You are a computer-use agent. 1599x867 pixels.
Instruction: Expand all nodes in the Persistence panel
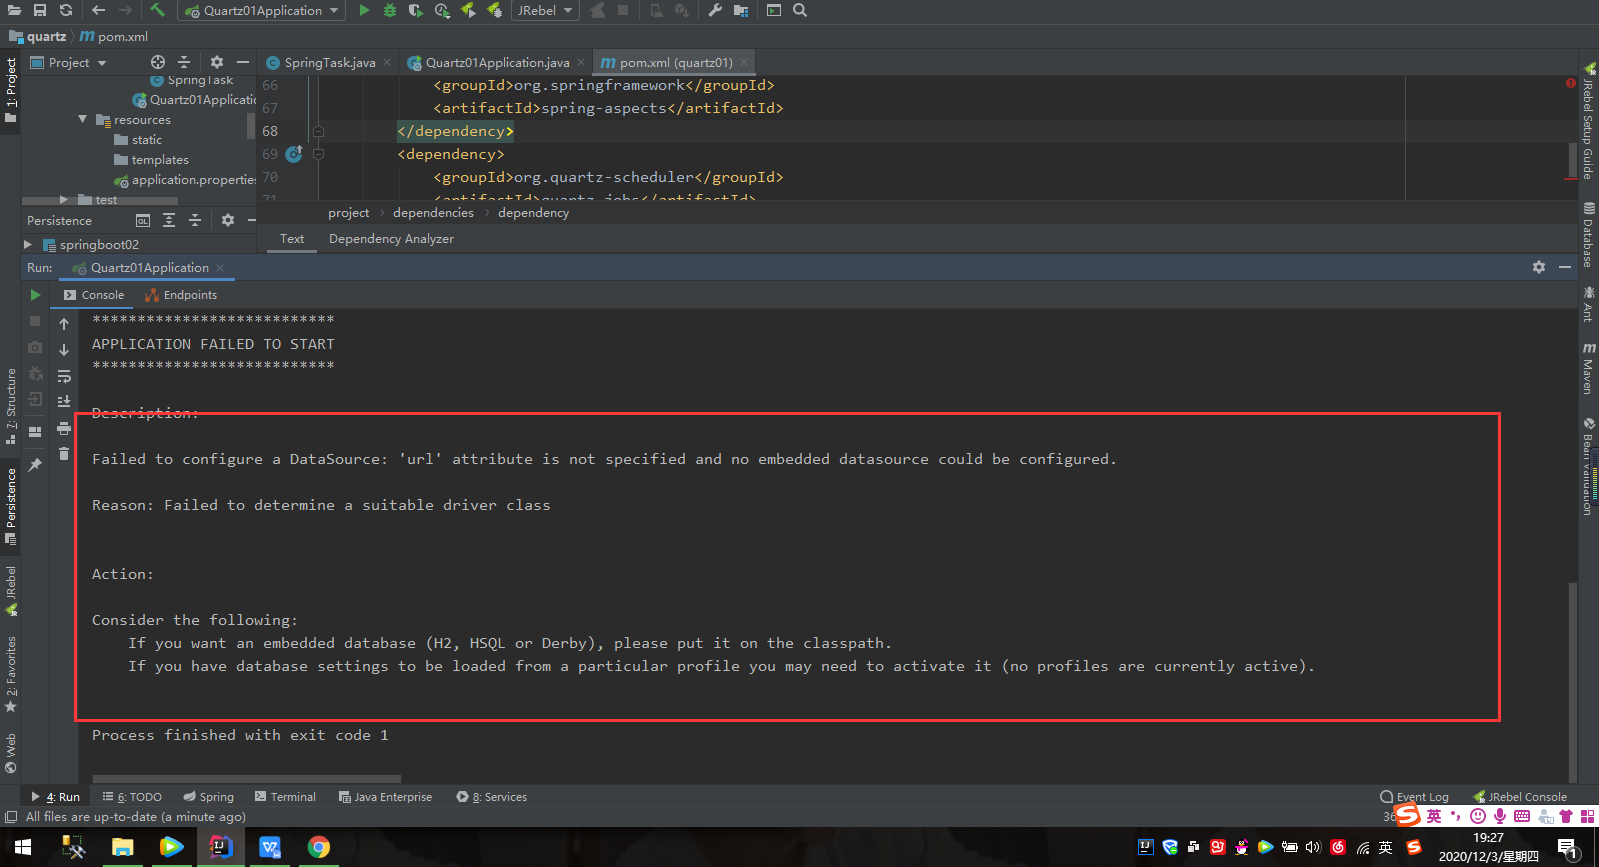[x=169, y=220]
